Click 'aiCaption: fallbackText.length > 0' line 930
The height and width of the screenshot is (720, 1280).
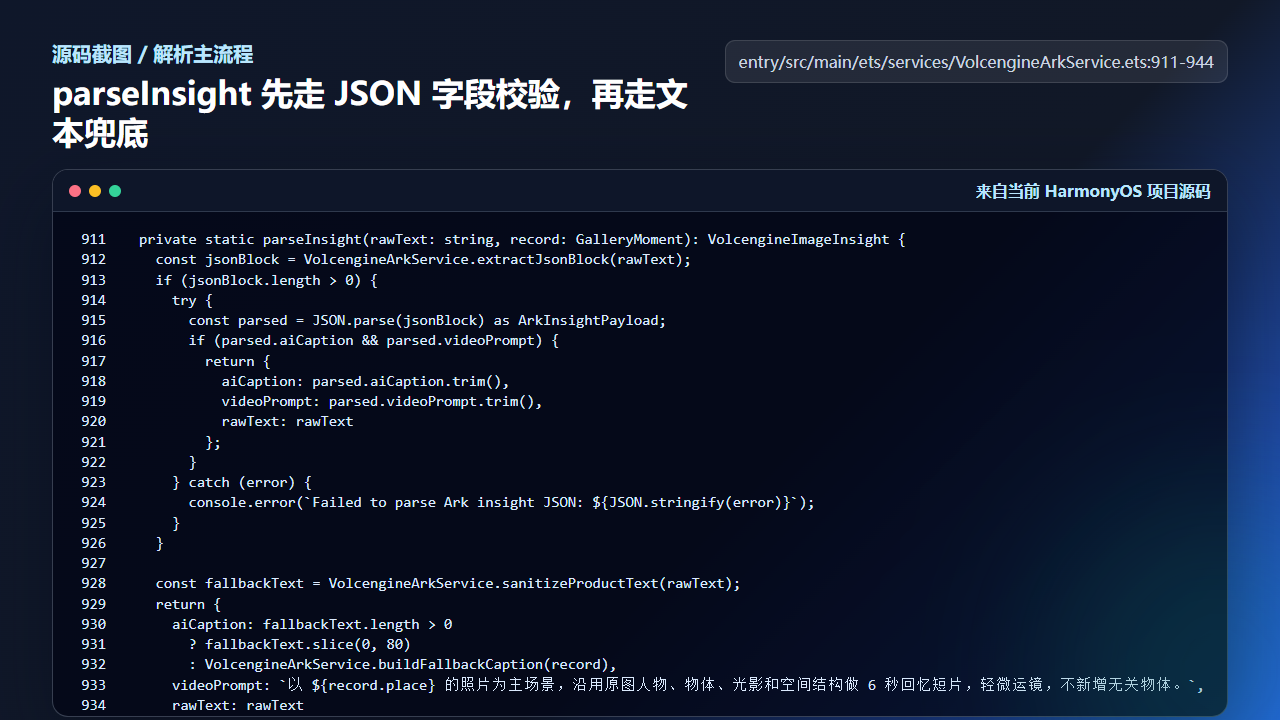[312, 624]
